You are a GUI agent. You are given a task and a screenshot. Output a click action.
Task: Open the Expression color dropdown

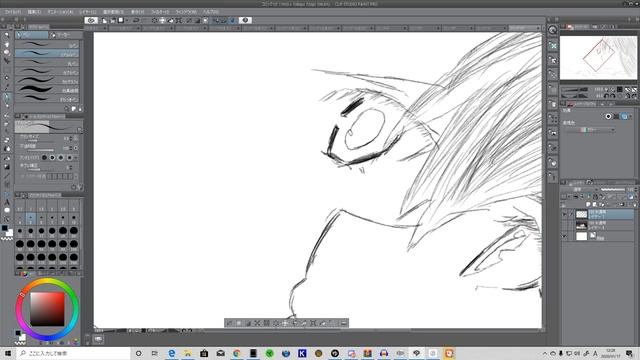590,129
